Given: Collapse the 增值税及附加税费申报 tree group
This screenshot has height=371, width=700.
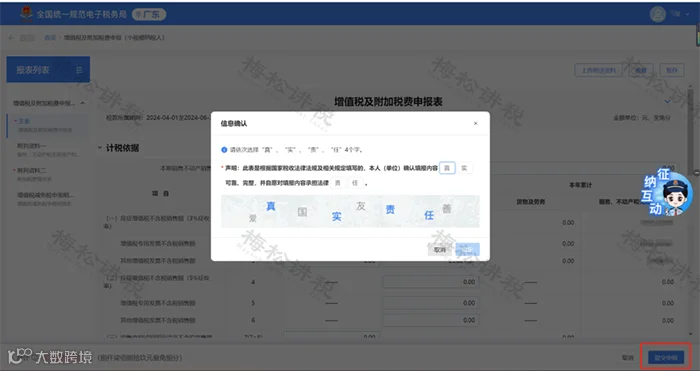Looking at the screenshot, I should pos(83,103).
